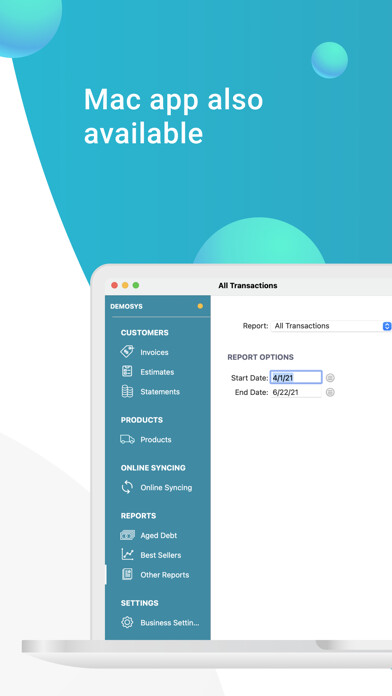Click the REPORT OPTIONS heading

[x=261, y=357]
